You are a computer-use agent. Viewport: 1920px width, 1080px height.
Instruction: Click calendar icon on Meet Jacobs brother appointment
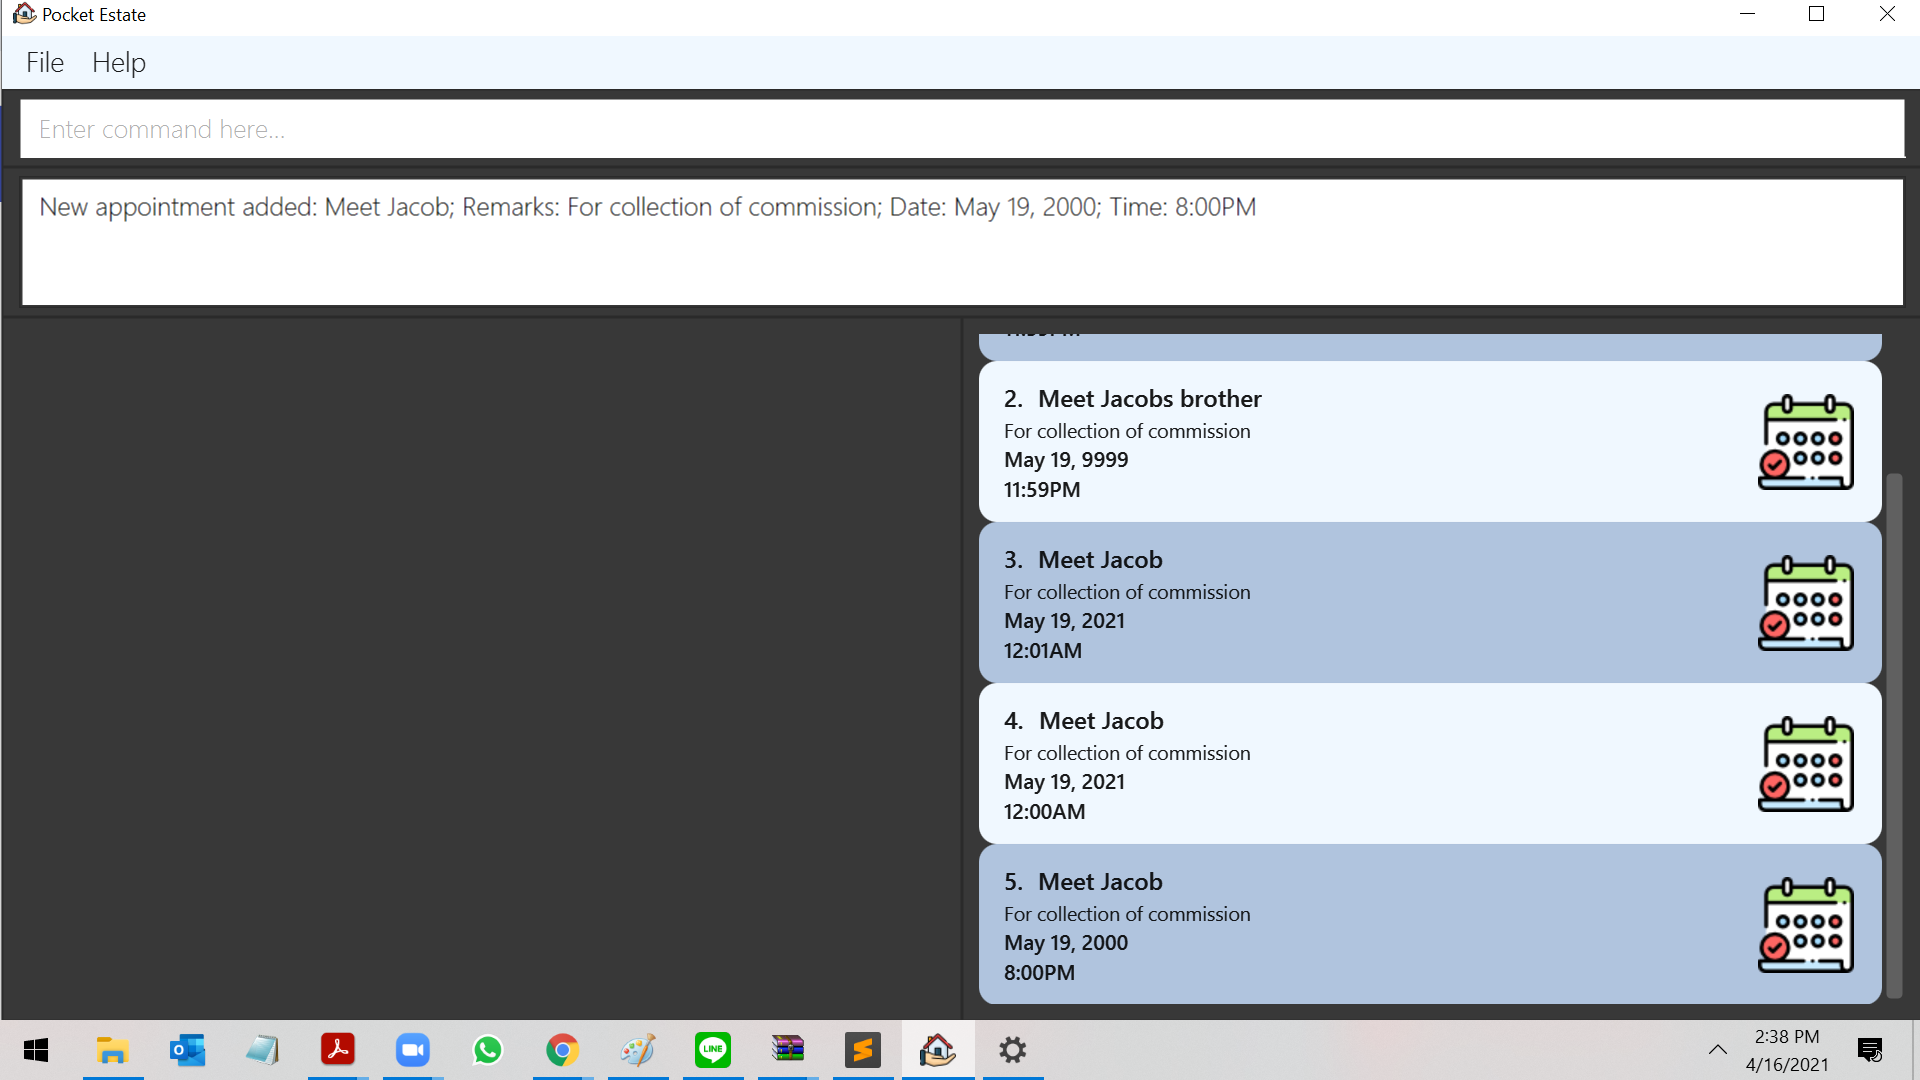pyautogui.click(x=1806, y=442)
